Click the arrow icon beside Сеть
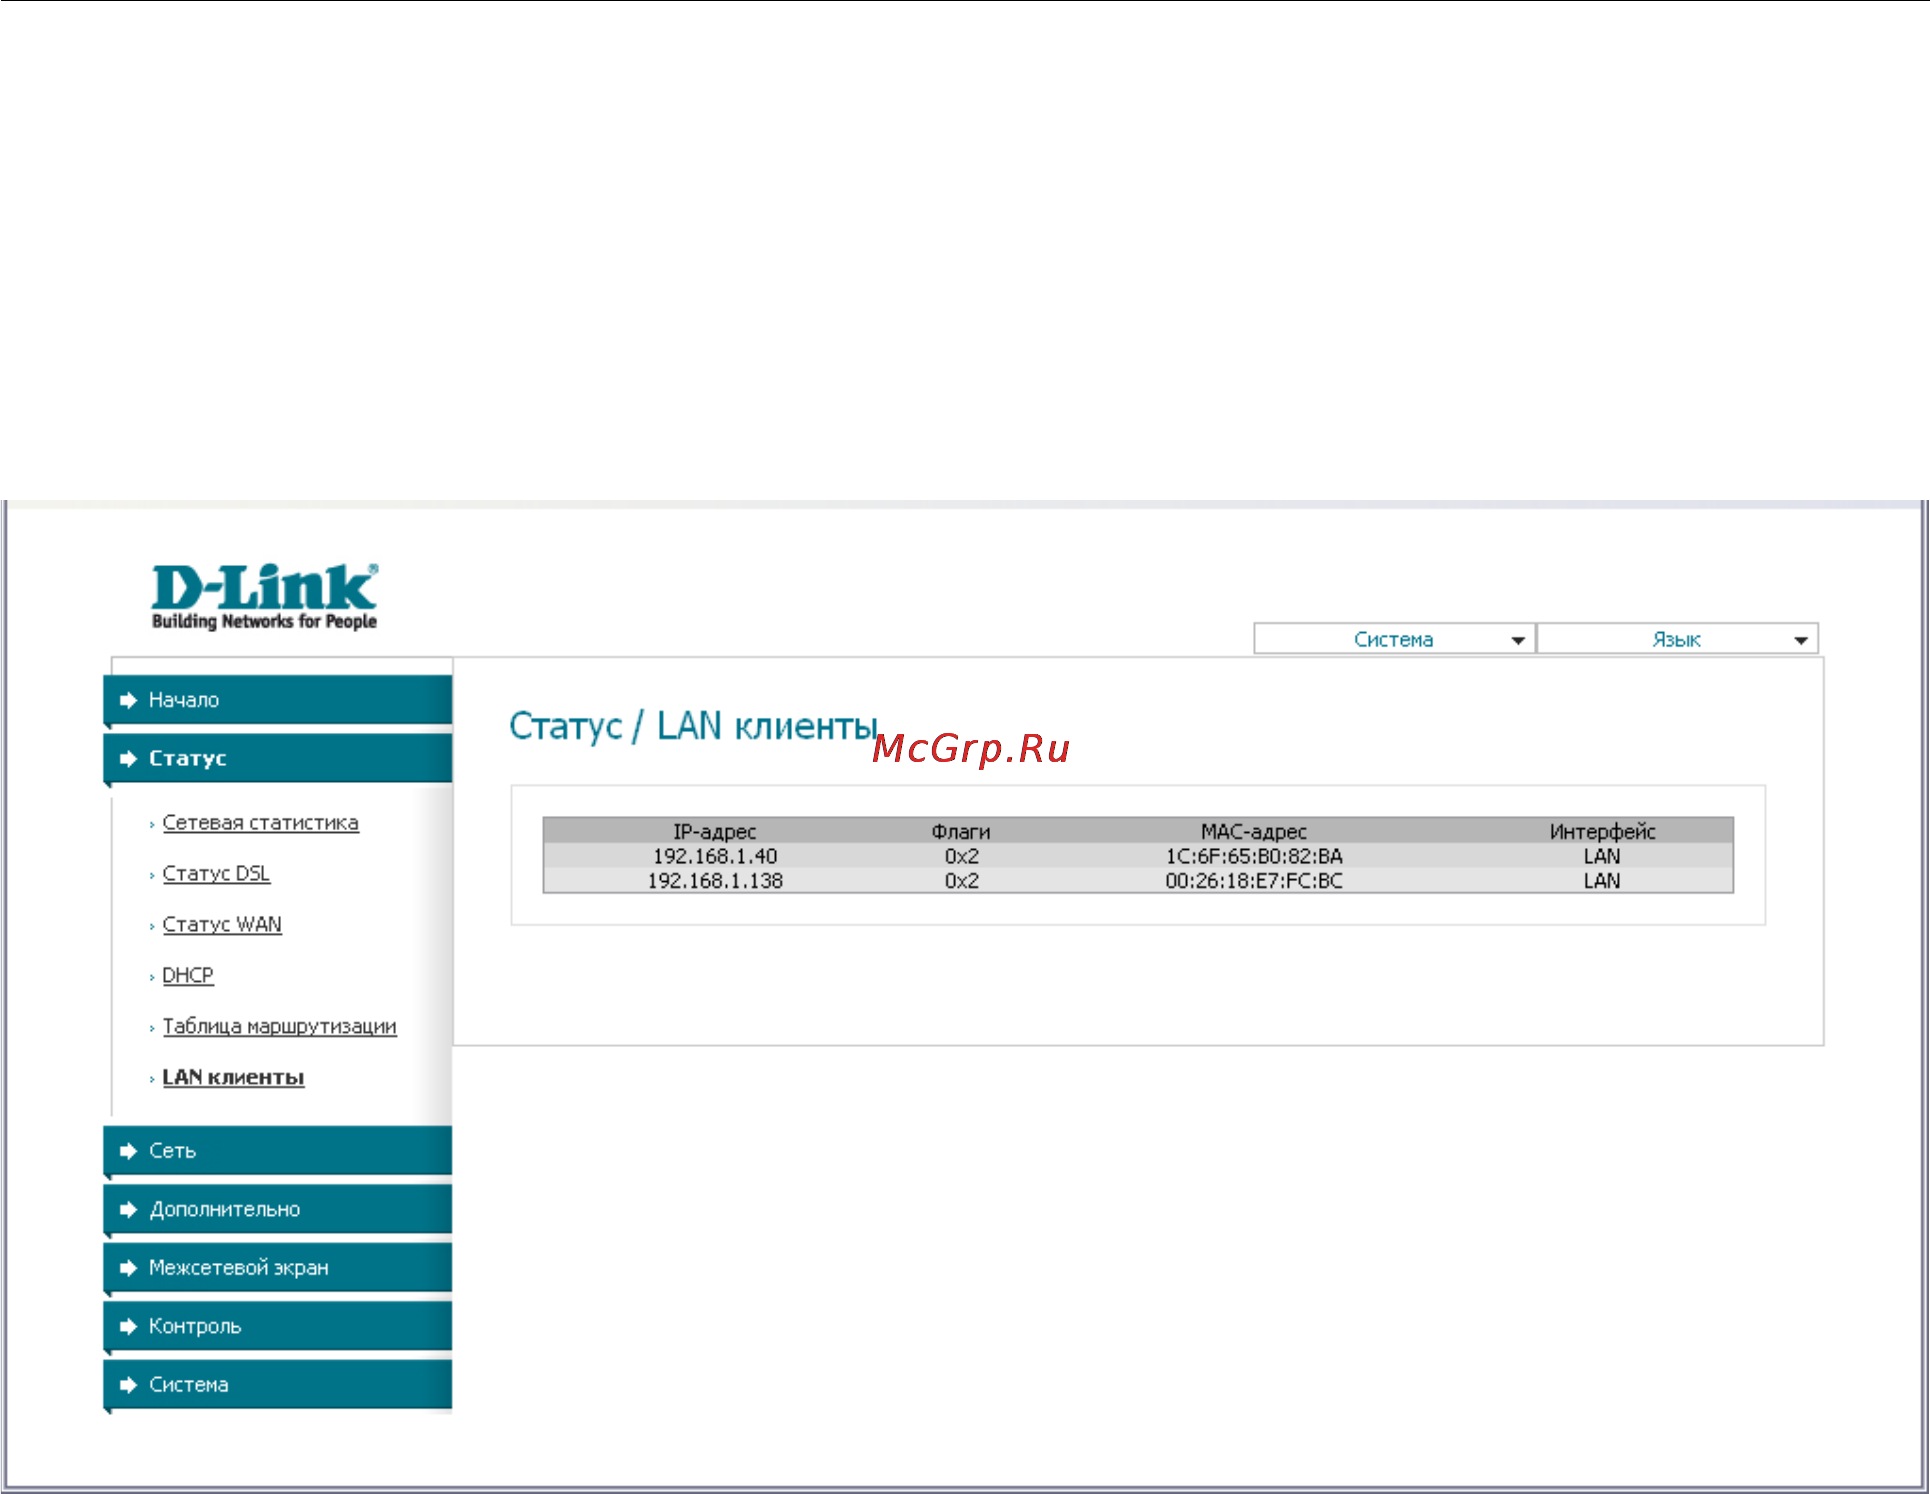The image size is (1930, 1494). point(128,1151)
